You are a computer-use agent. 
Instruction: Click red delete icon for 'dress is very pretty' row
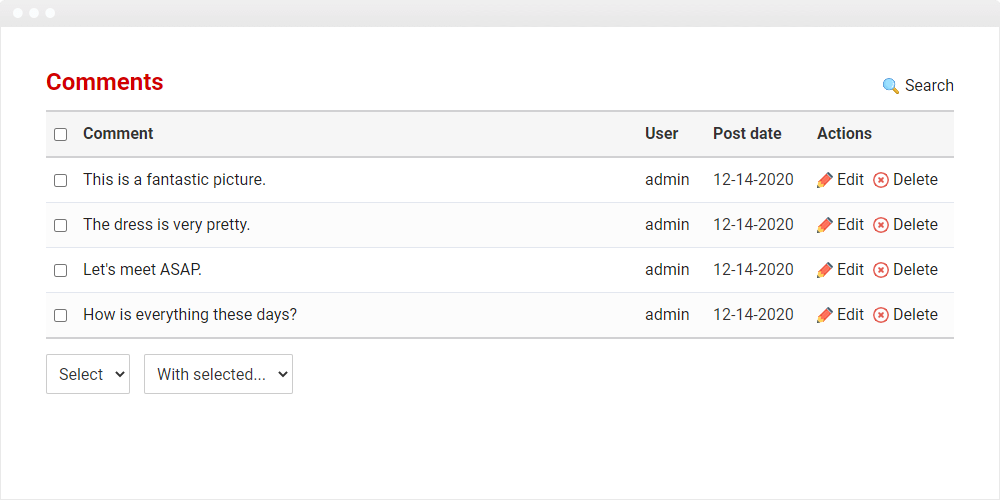[881, 225]
